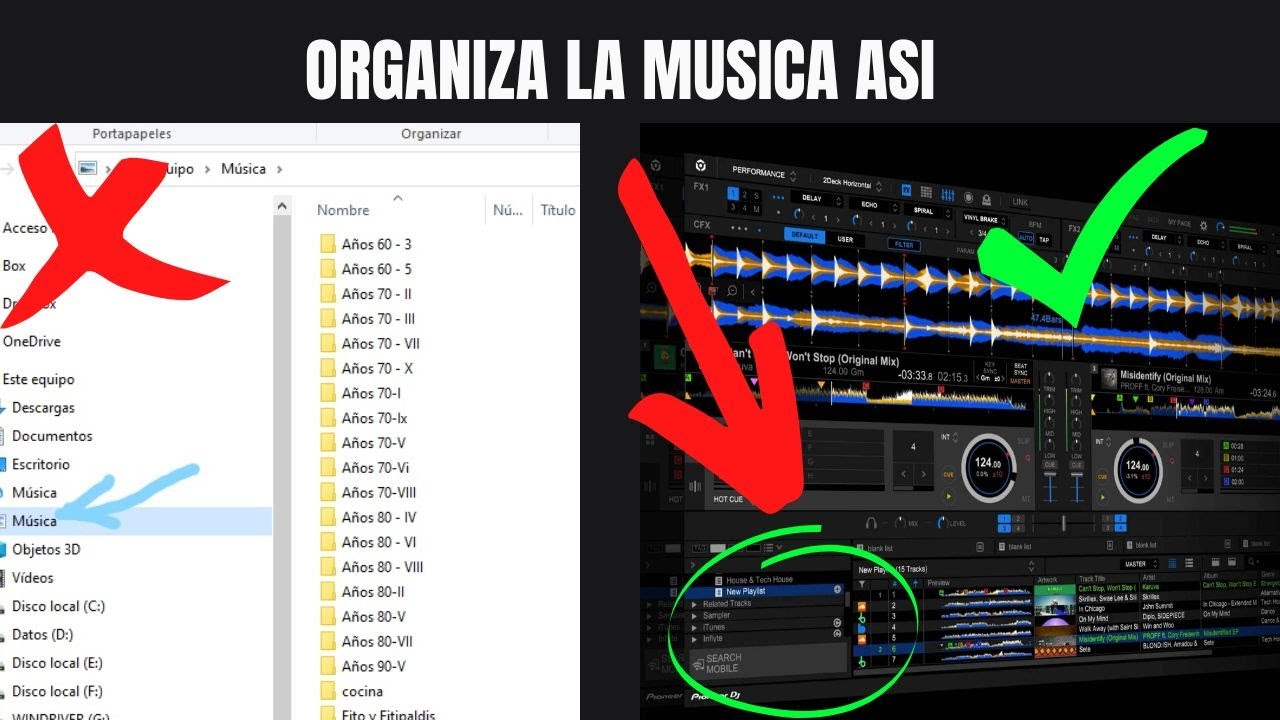1280x720 pixels.
Task: Open Descargas folder in navigation pane
Action: point(43,408)
